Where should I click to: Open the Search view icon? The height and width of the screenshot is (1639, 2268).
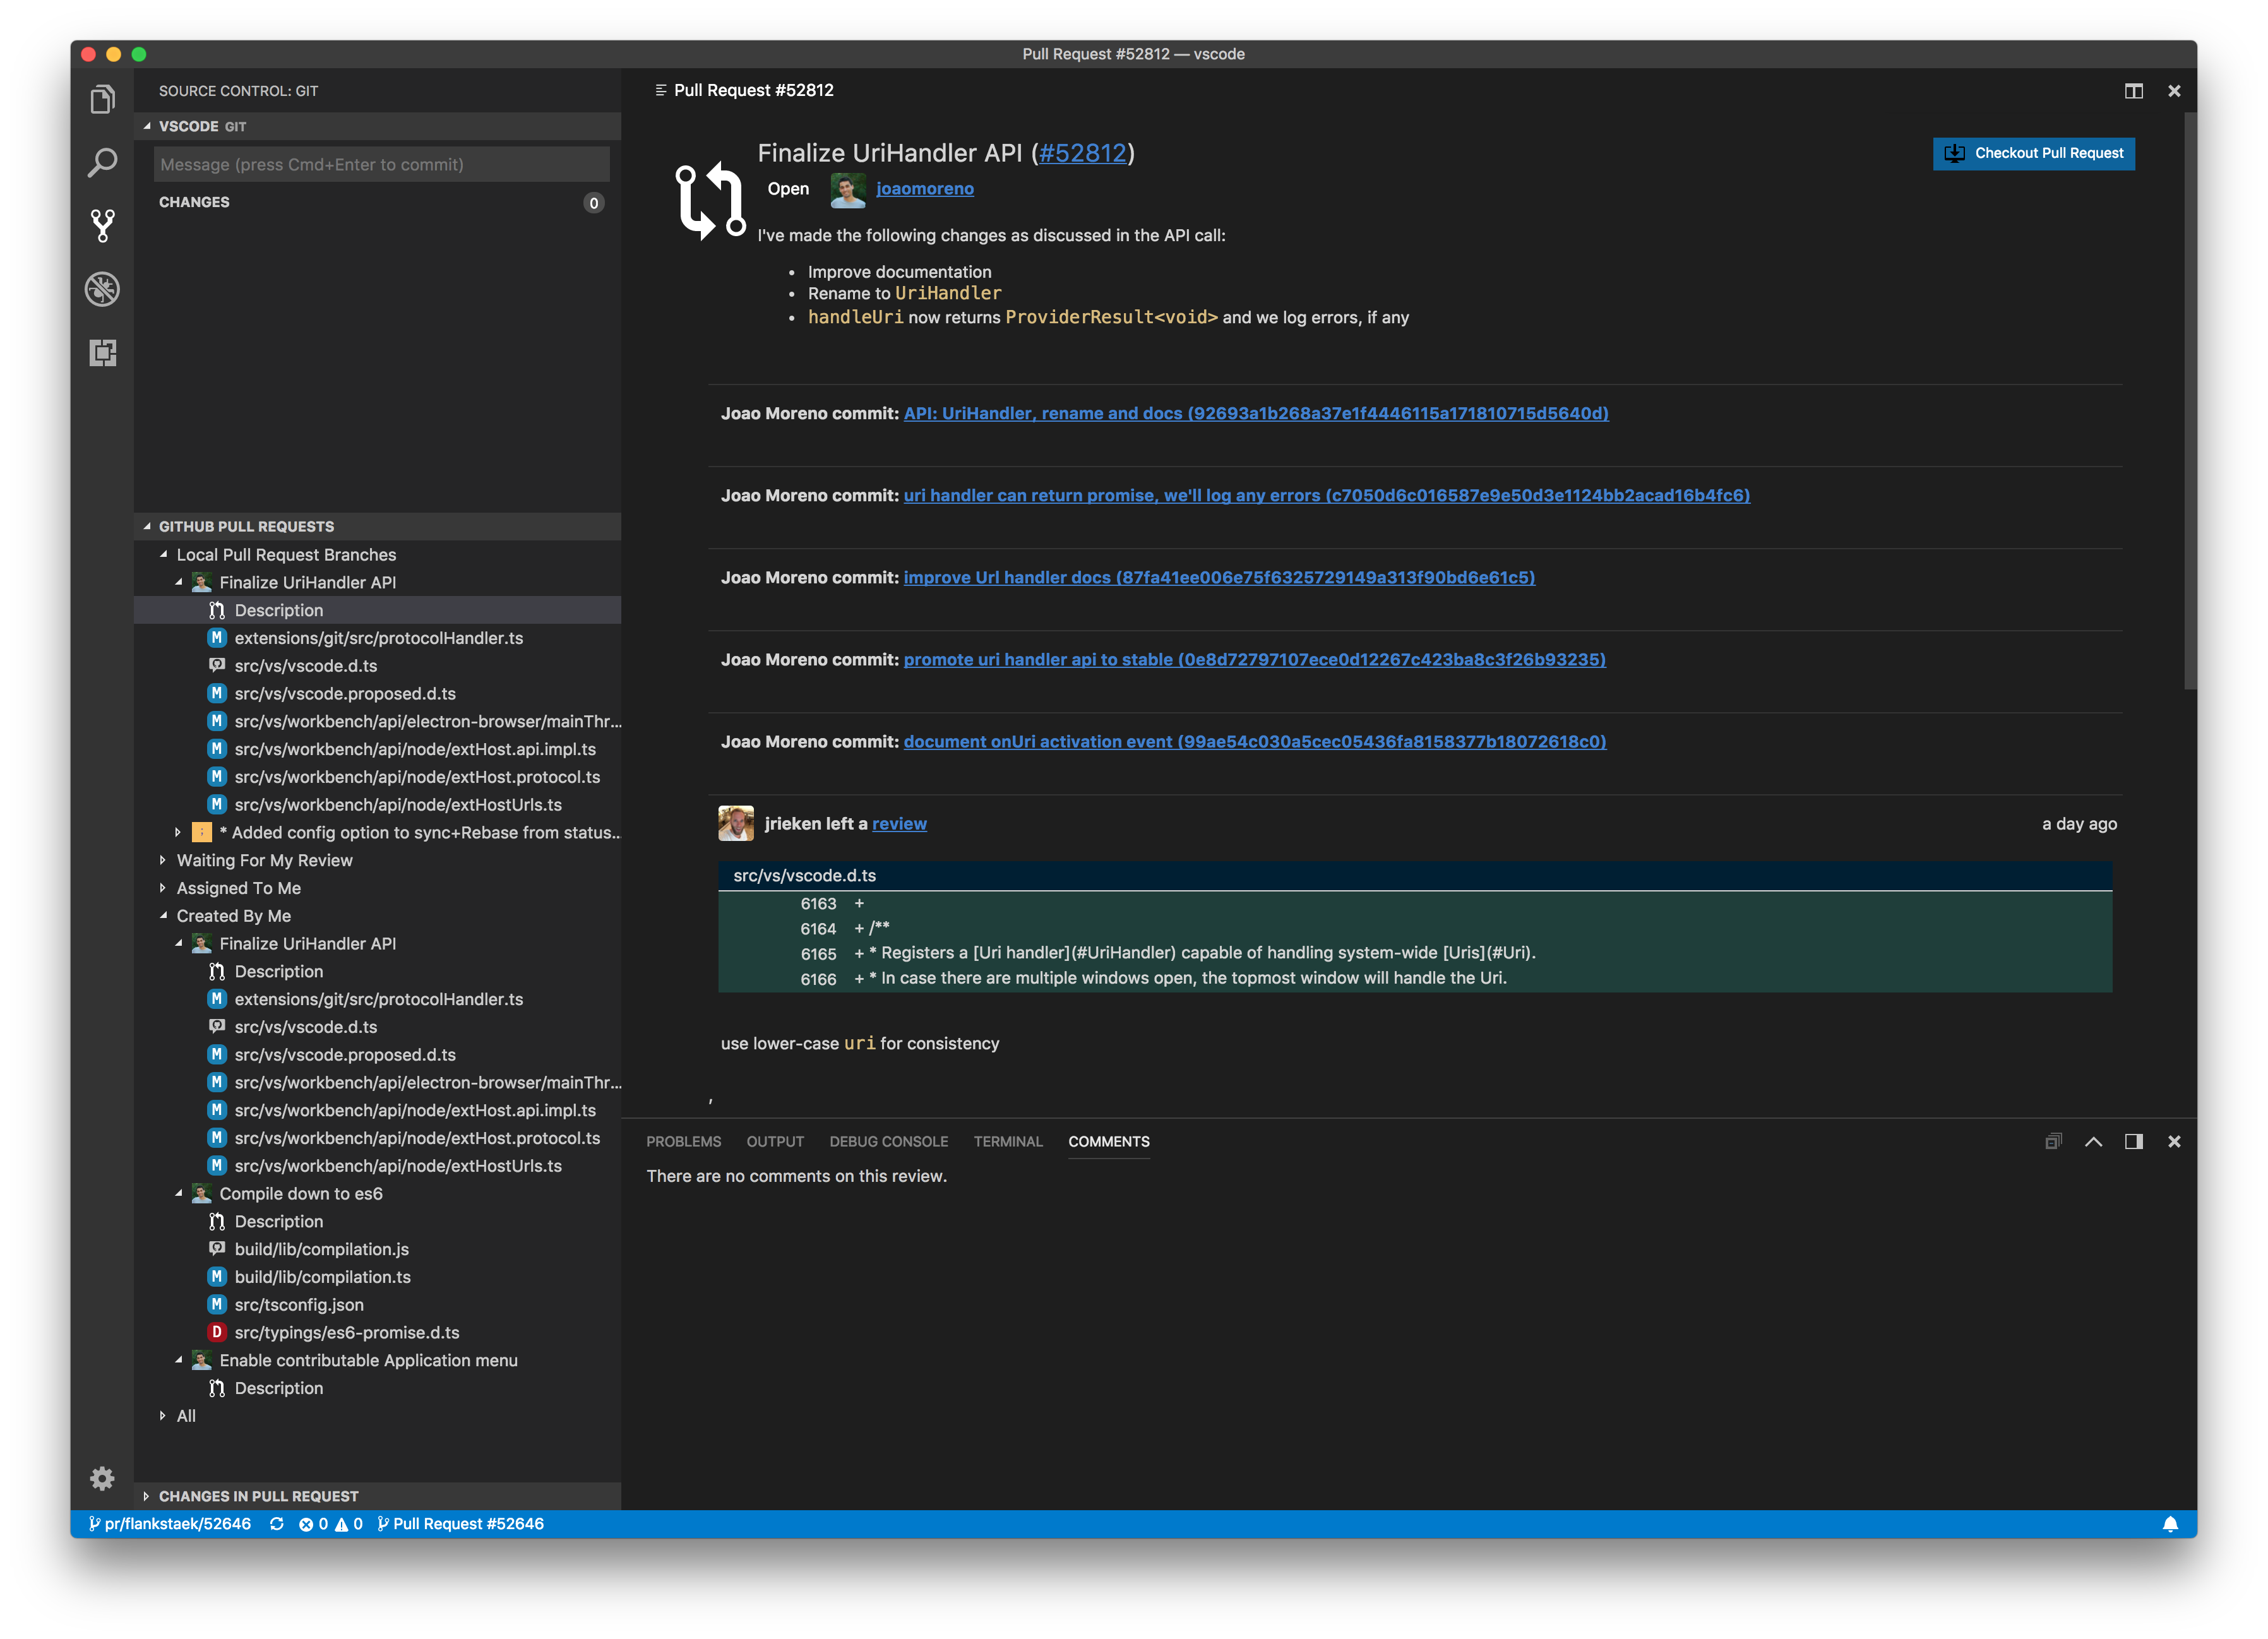pyautogui.click(x=102, y=162)
